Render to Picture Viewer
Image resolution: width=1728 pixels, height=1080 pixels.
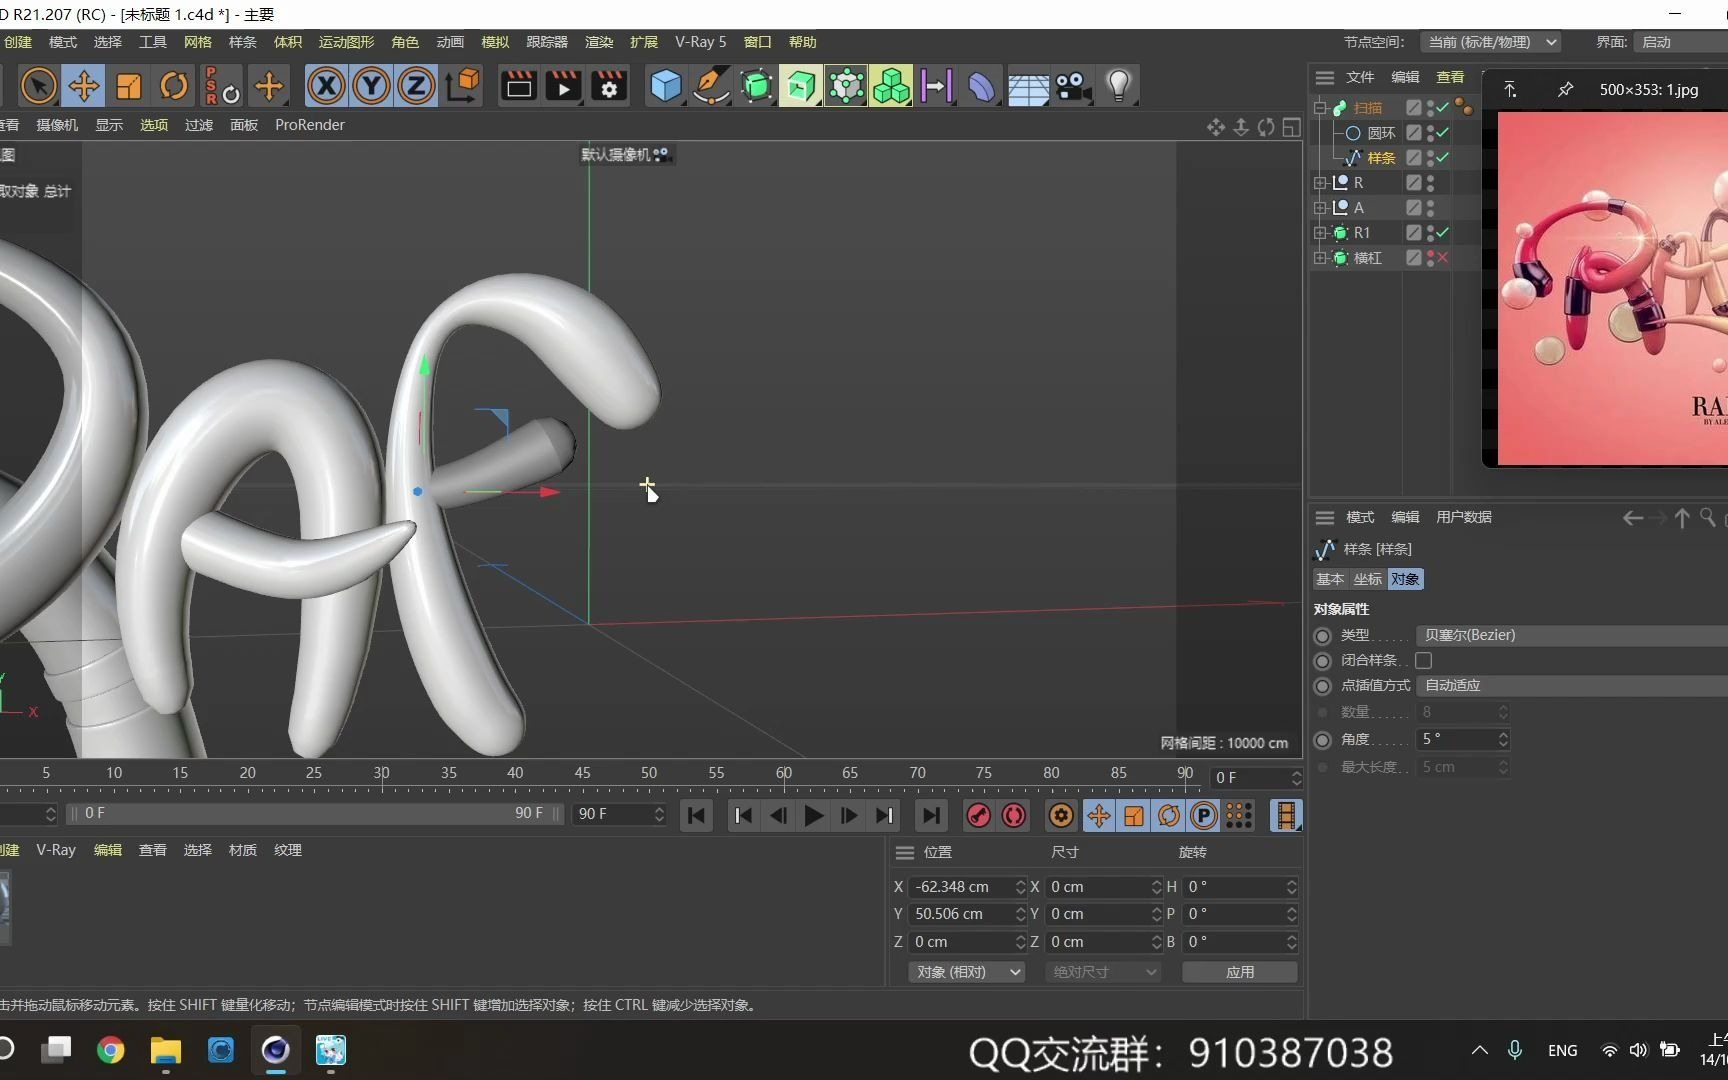point(563,86)
